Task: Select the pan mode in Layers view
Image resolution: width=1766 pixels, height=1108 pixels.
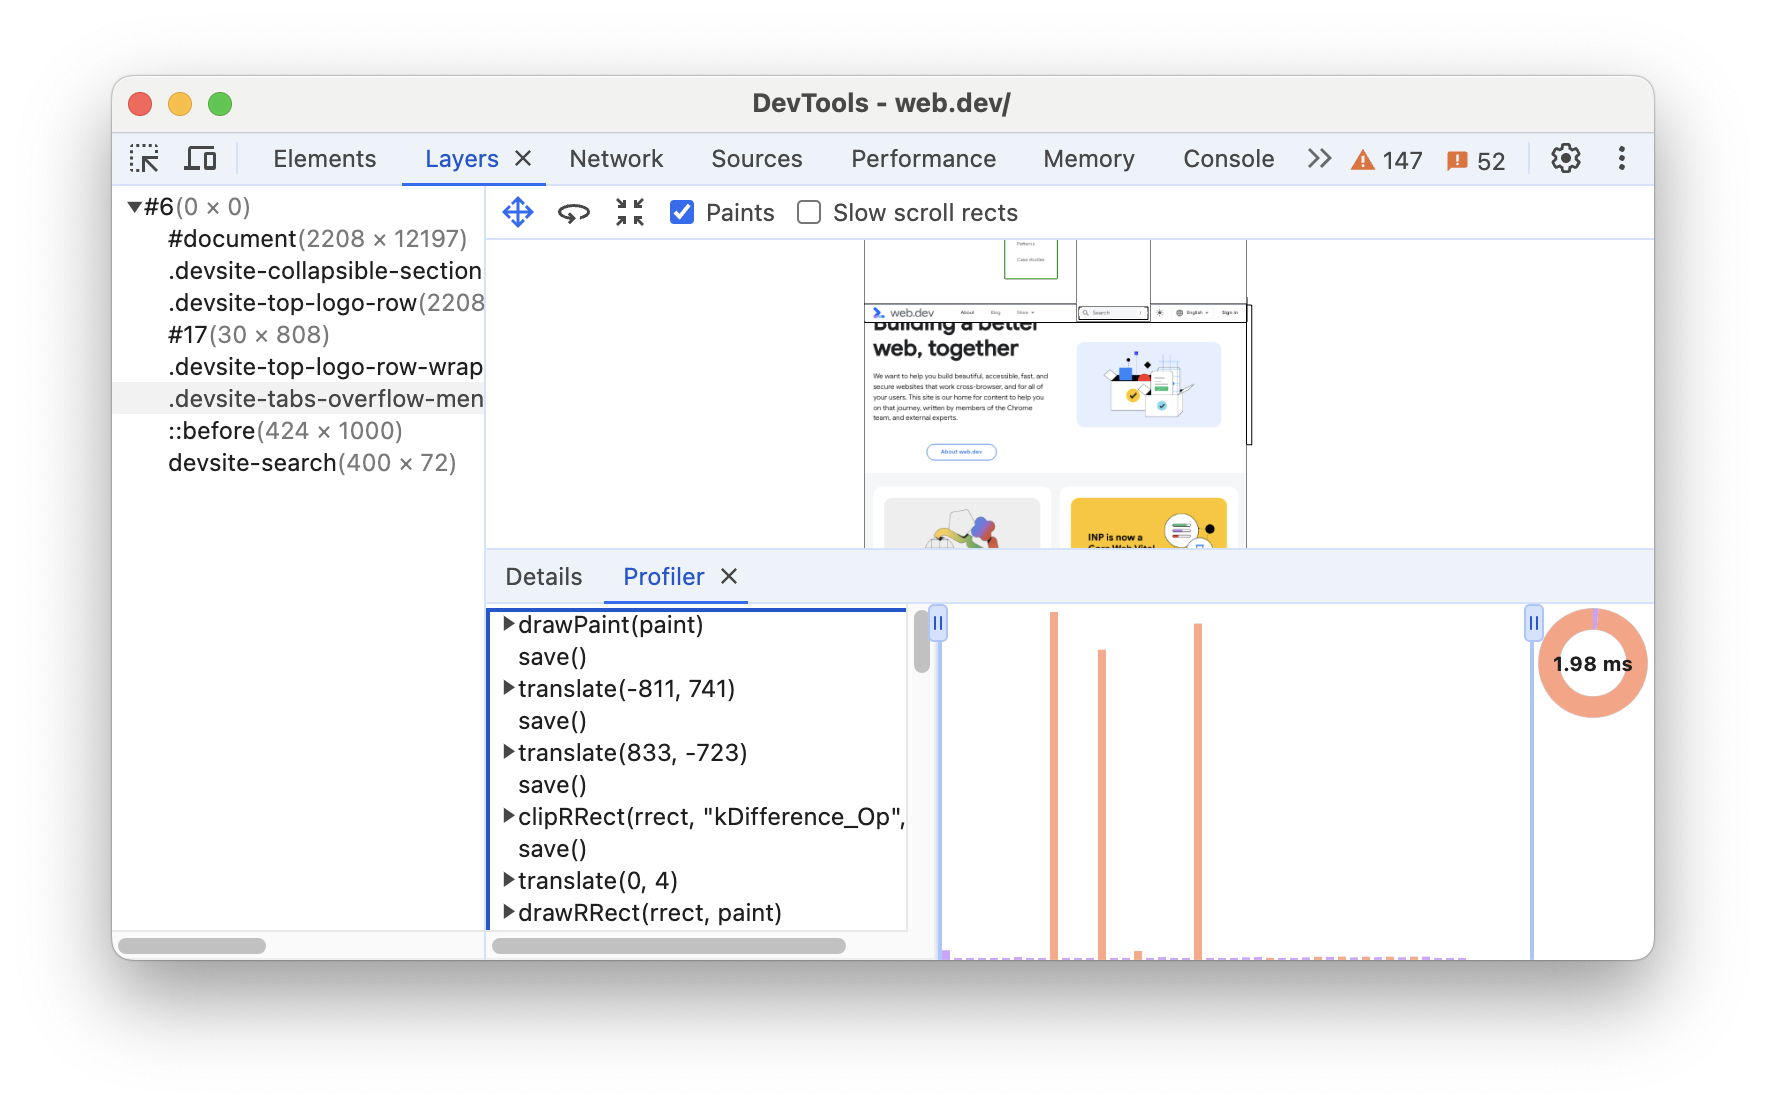Action: [518, 211]
